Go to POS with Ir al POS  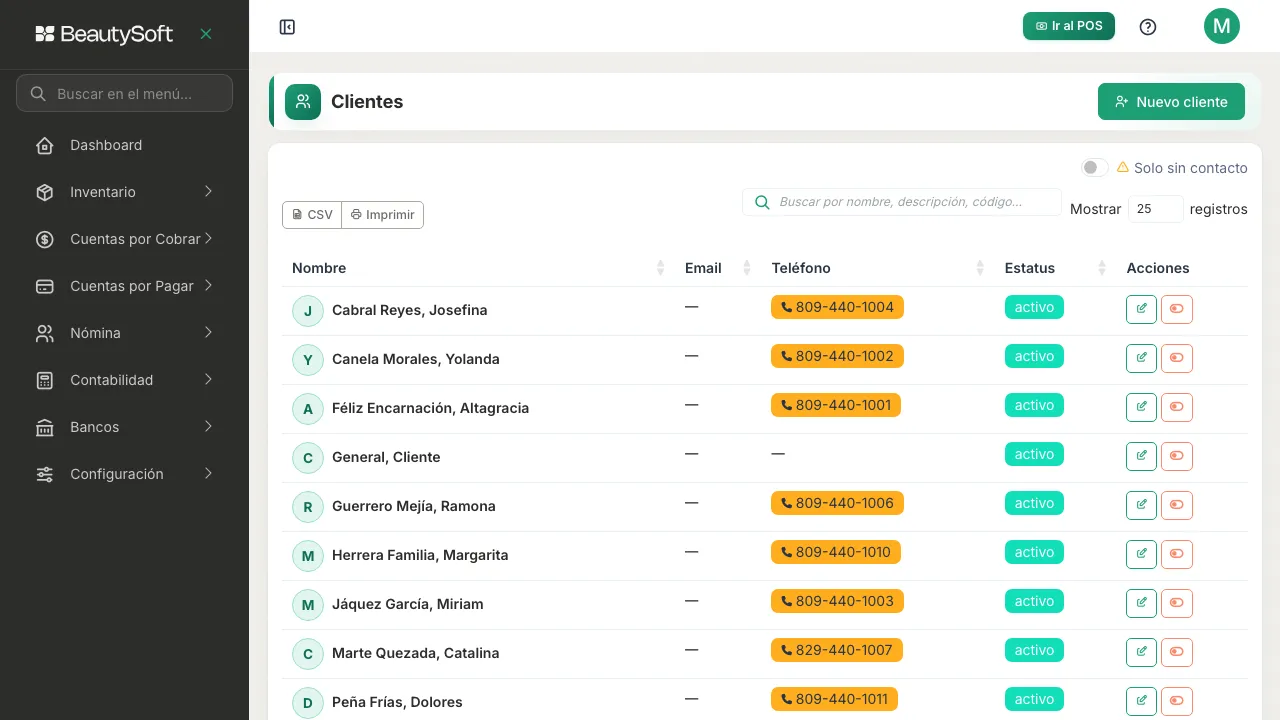[1069, 26]
